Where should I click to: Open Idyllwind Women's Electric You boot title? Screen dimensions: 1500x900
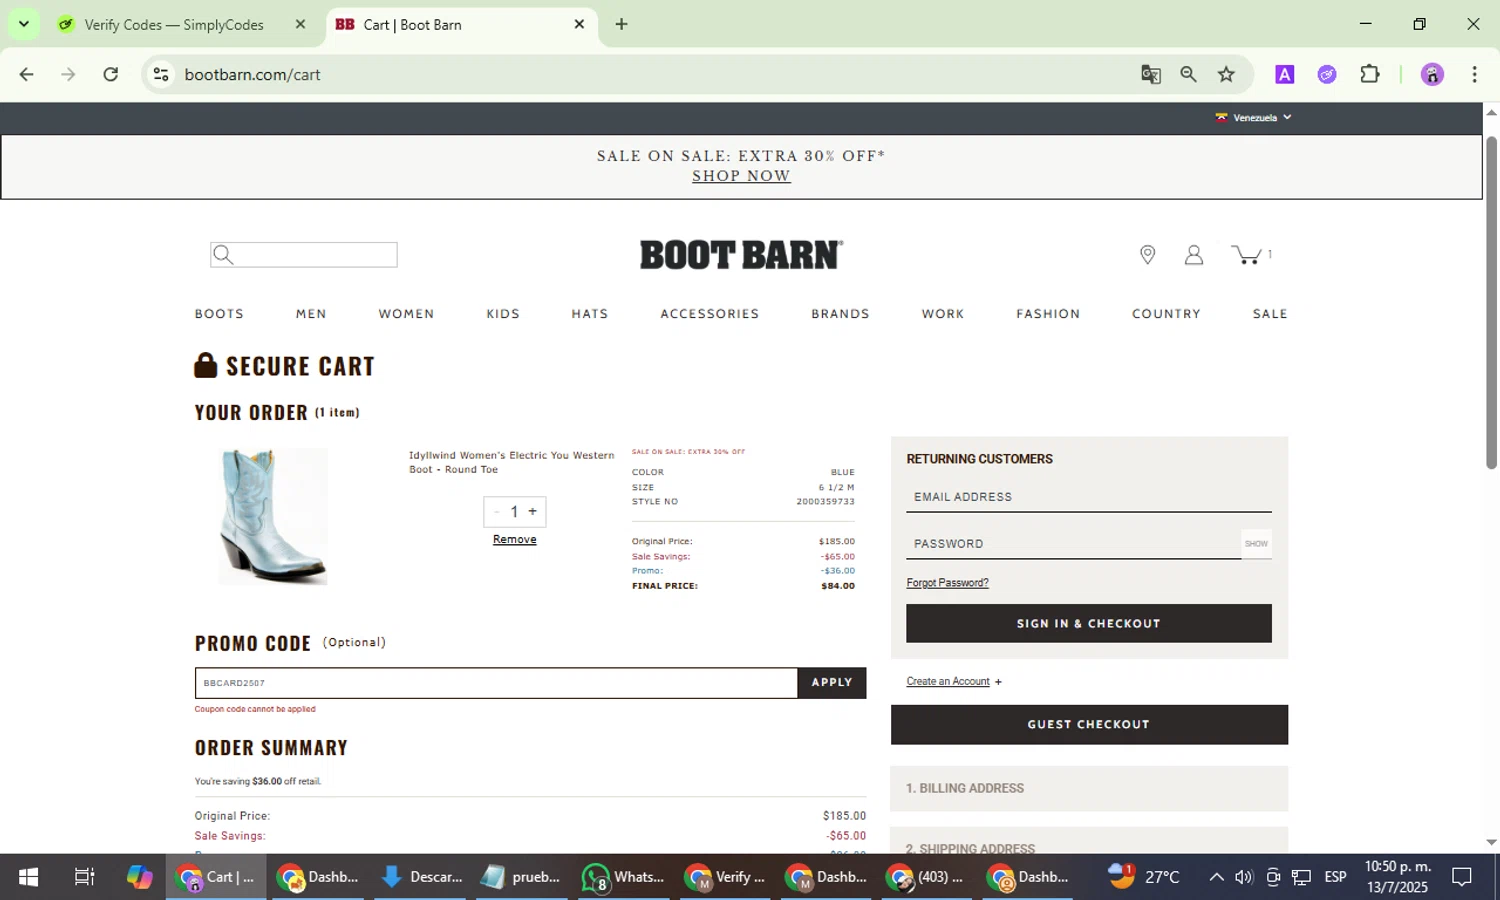coord(511,462)
